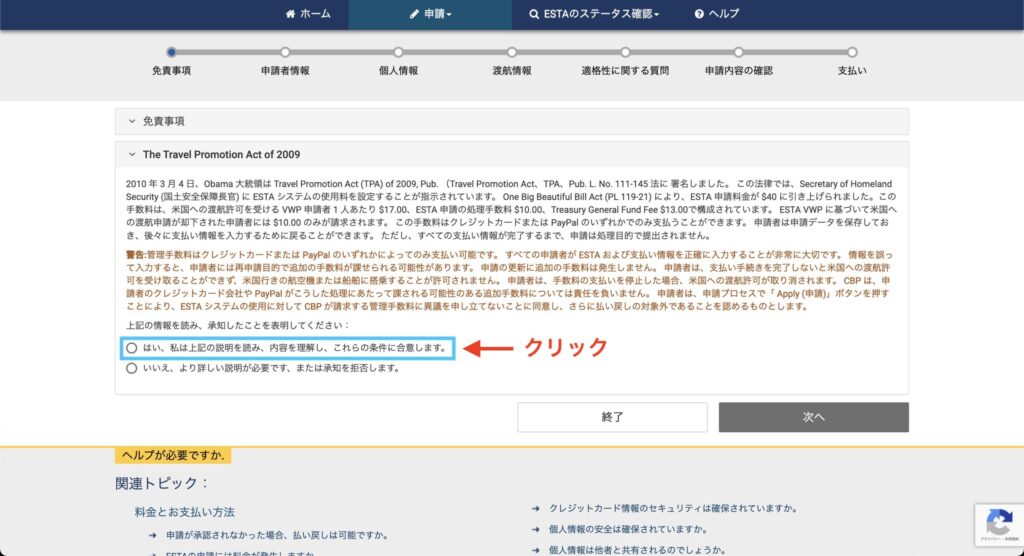
Task: Click the 渡航情報 progress step circle
Action: click(x=512, y=52)
